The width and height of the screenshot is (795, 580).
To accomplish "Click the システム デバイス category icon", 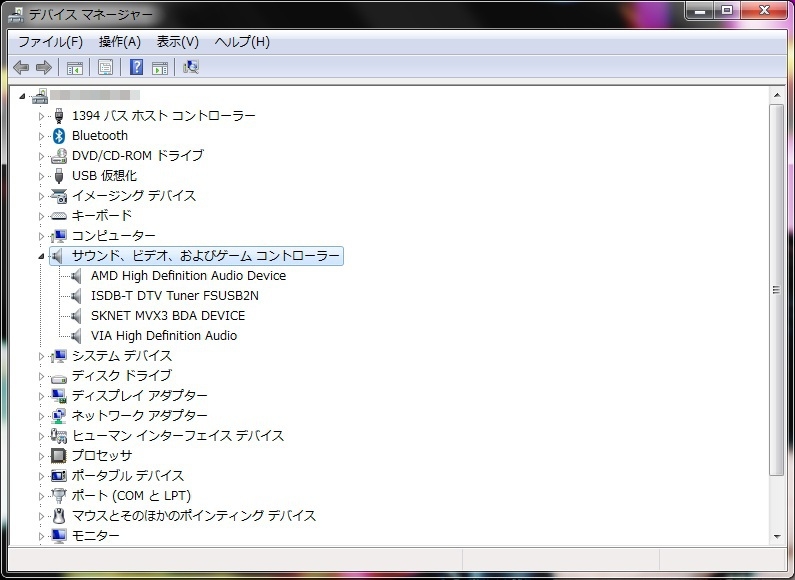I will click(59, 356).
